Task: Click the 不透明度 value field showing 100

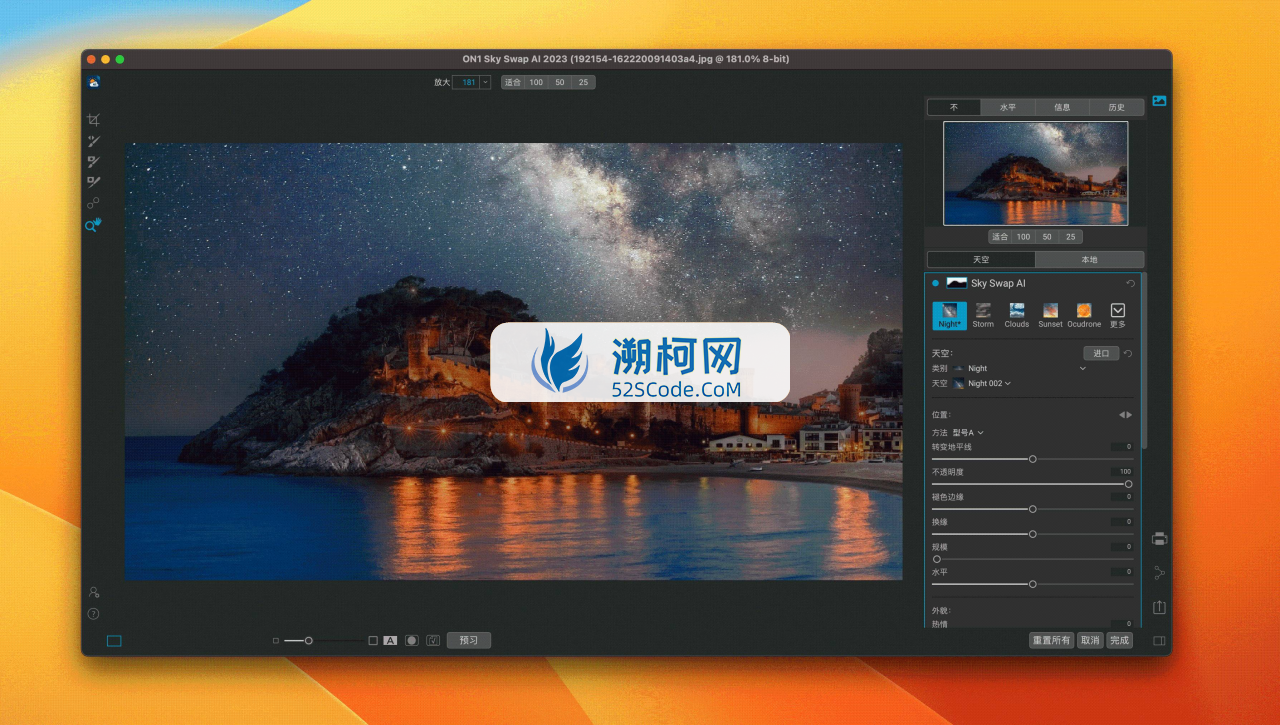Action: (1121, 472)
